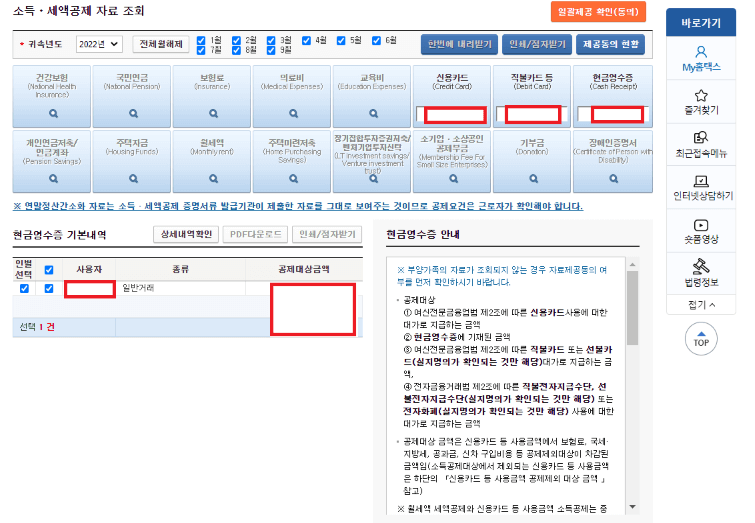Open the 귀속년도 2022년 dropdown

pos(99,44)
